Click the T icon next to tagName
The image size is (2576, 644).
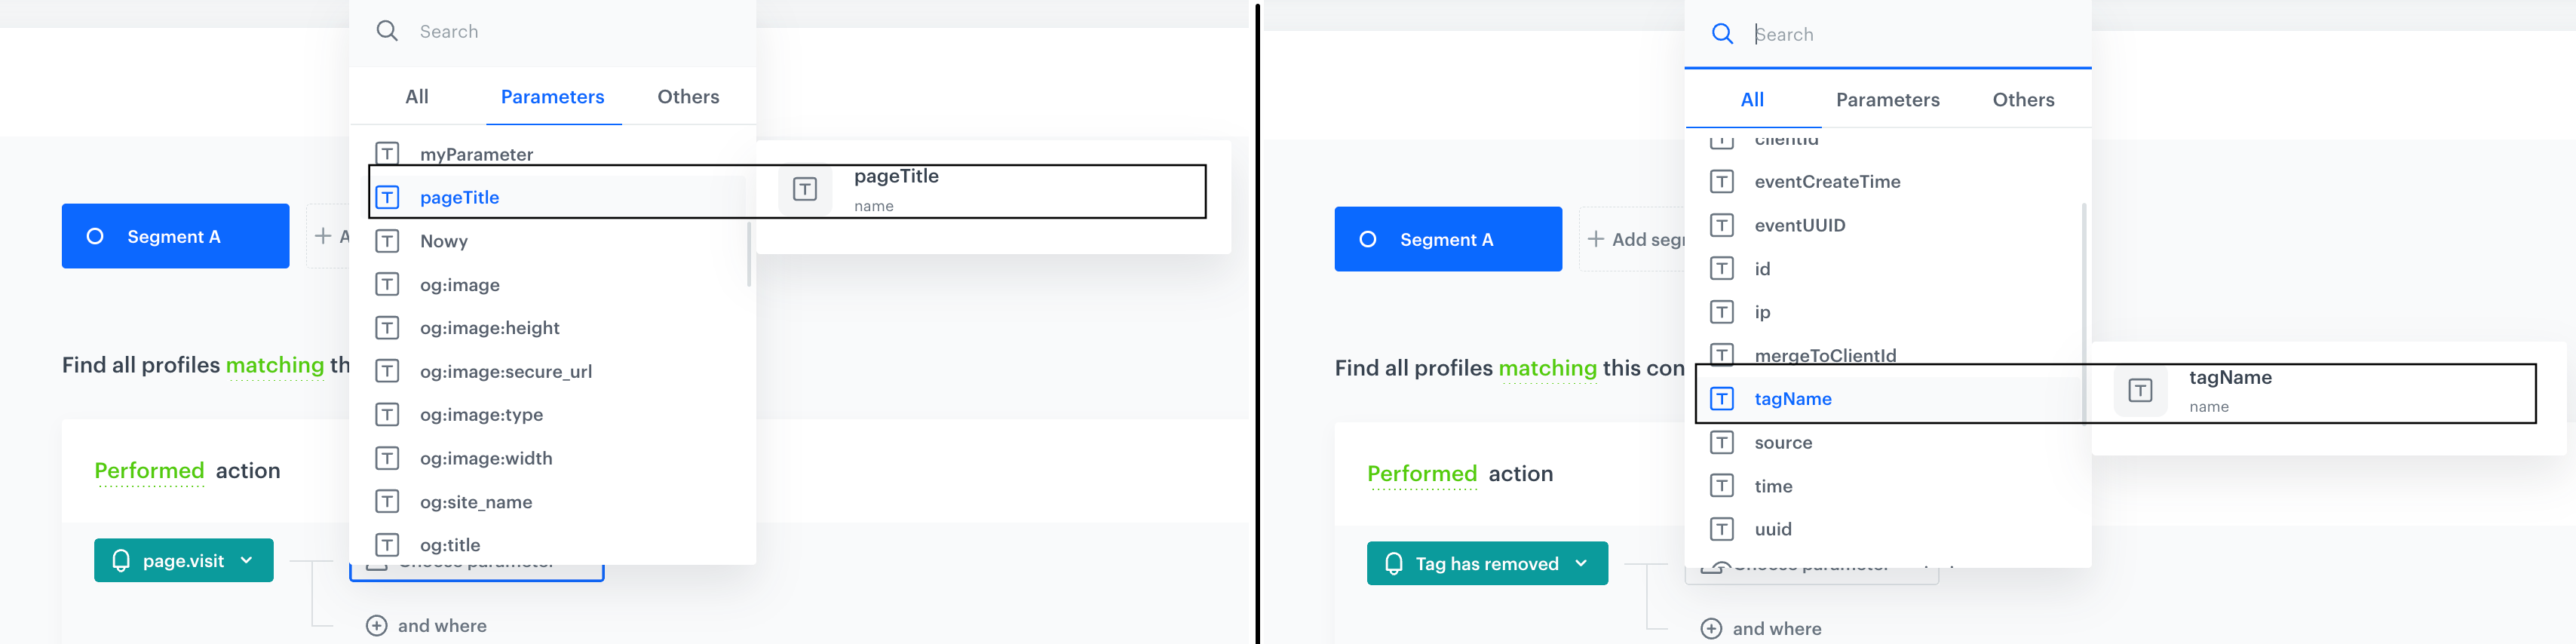[x=1722, y=398]
